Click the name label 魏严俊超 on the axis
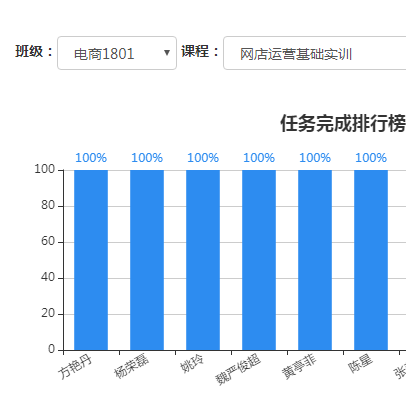This screenshot has height=405, width=406. [238, 369]
